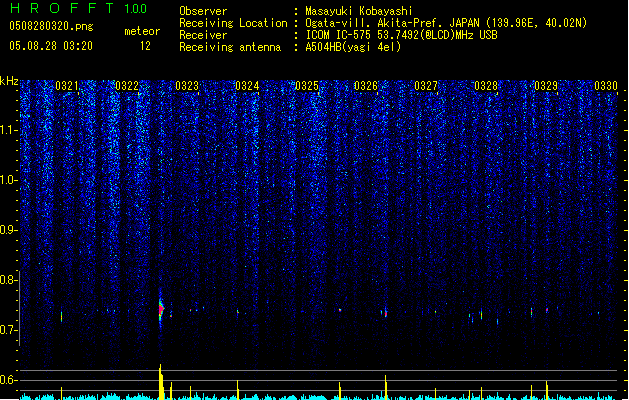Screen dimensions: 629x400
Task: Click the large red meteor echo near 0322
Action: coord(161,310)
